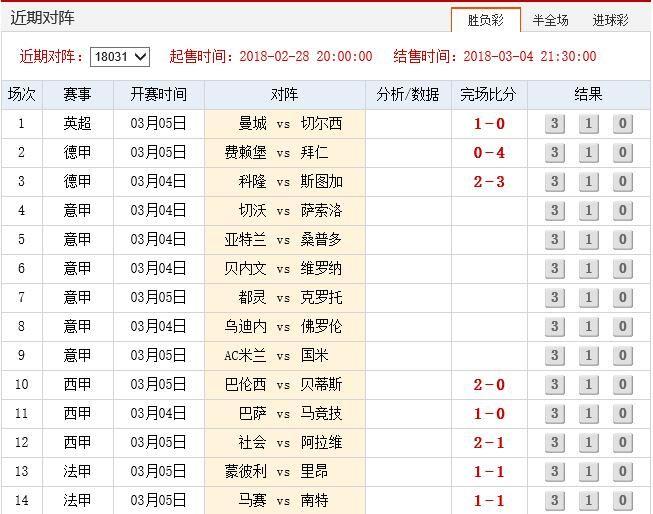Click the 开赛时间 column header
The width and height of the screenshot is (653, 514).
pos(159,95)
